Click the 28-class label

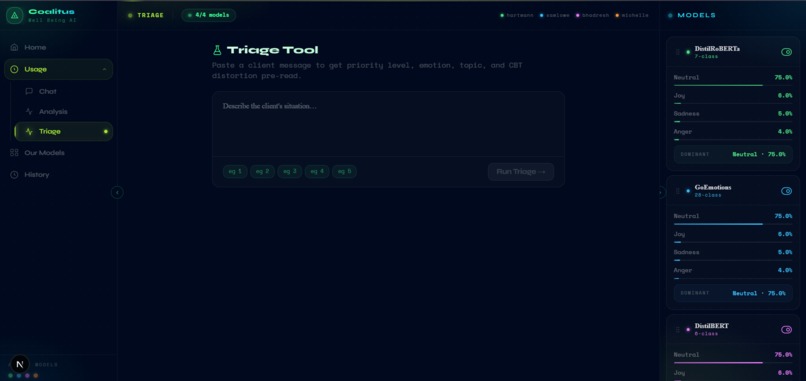pyautogui.click(x=708, y=195)
